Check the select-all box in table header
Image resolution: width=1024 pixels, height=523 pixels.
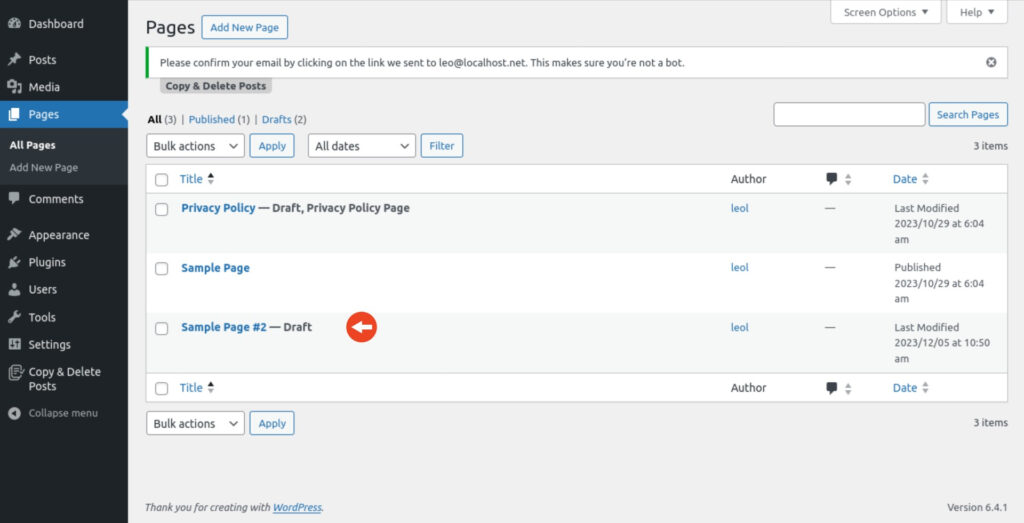pyautogui.click(x=161, y=180)
